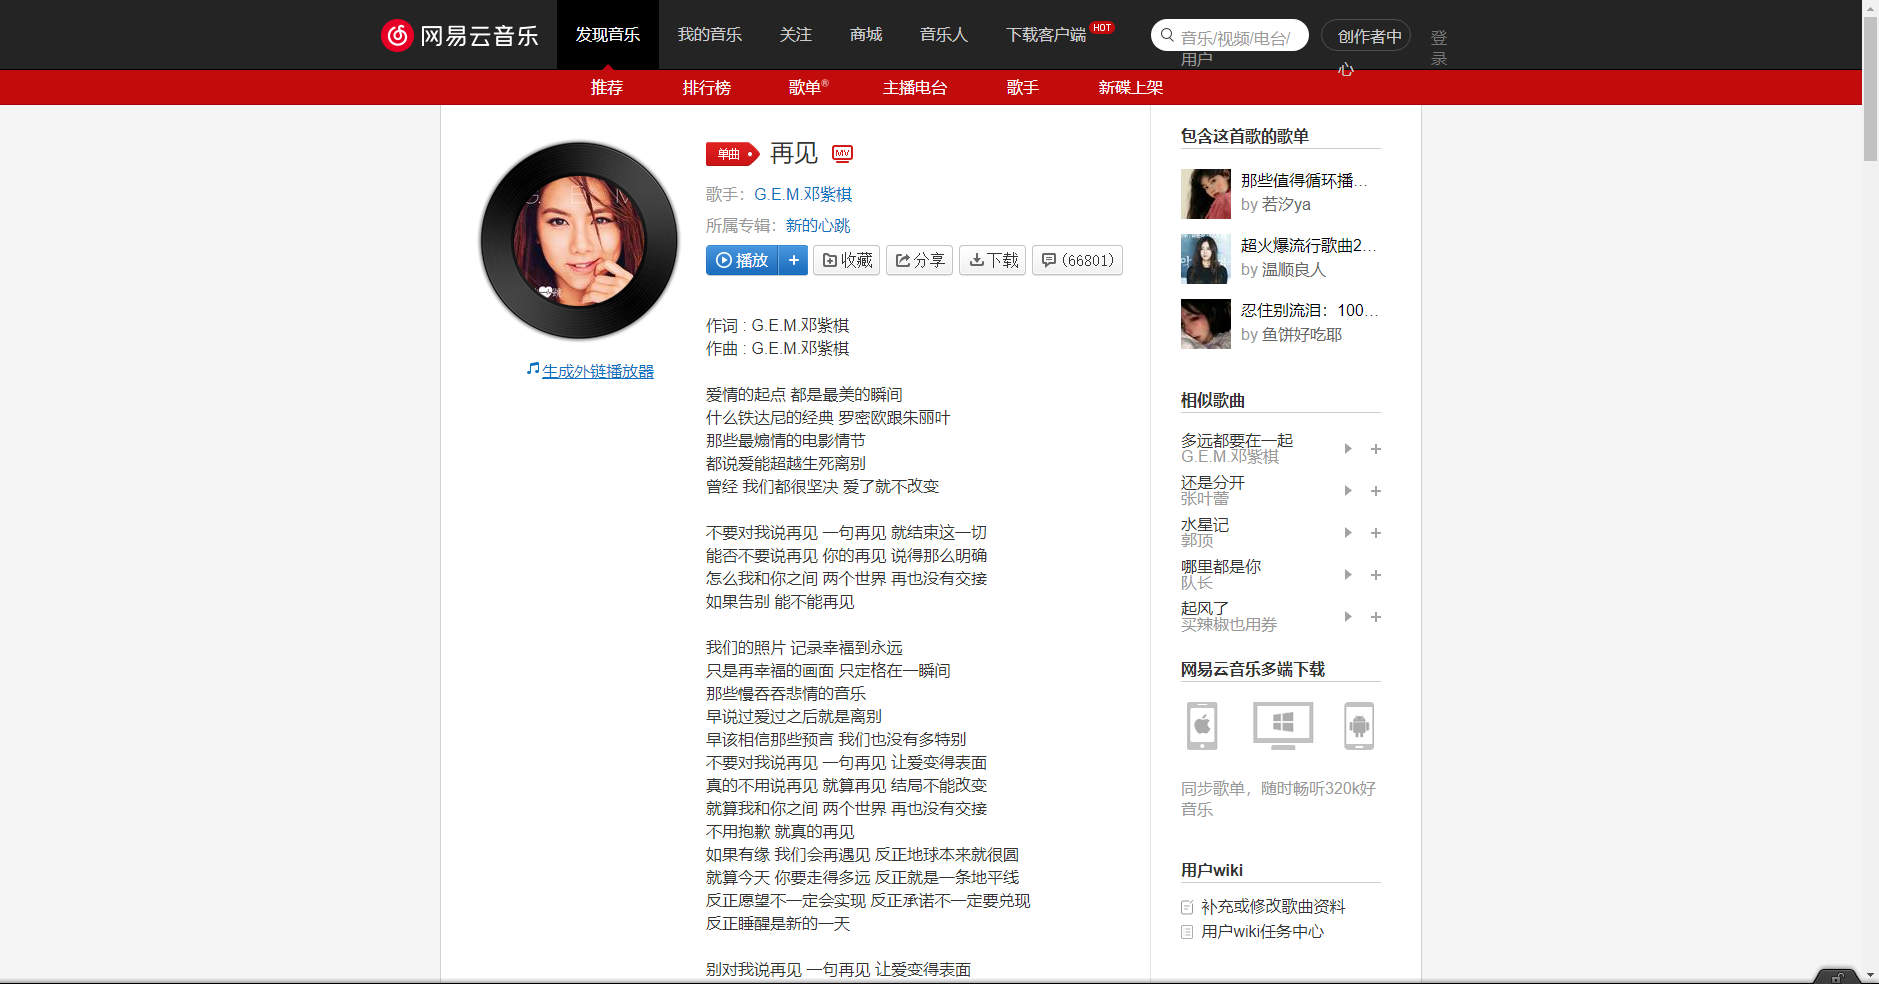The image size is (1879, 984).
Task: Add 再见 to playlist with the plus button
Action: (x=794, y=260)
